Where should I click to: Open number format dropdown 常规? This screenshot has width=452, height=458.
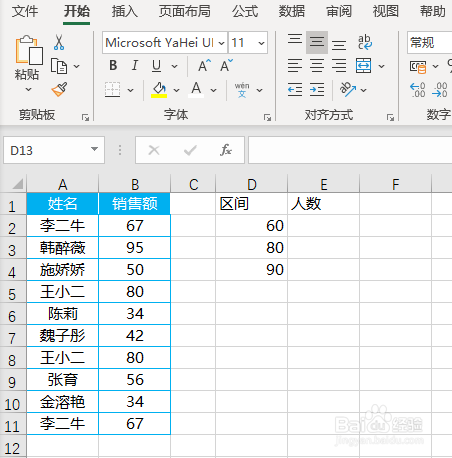pos(430,43)
